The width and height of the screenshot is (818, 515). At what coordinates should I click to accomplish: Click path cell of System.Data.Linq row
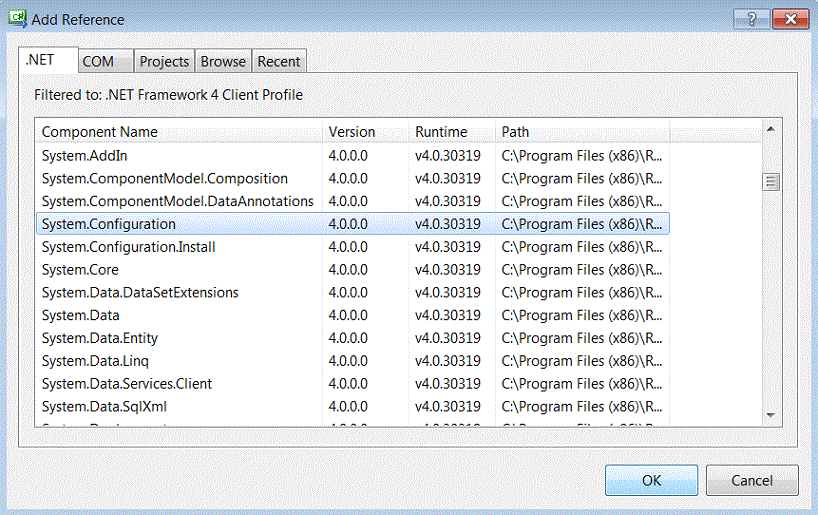(x=582, y=361)
